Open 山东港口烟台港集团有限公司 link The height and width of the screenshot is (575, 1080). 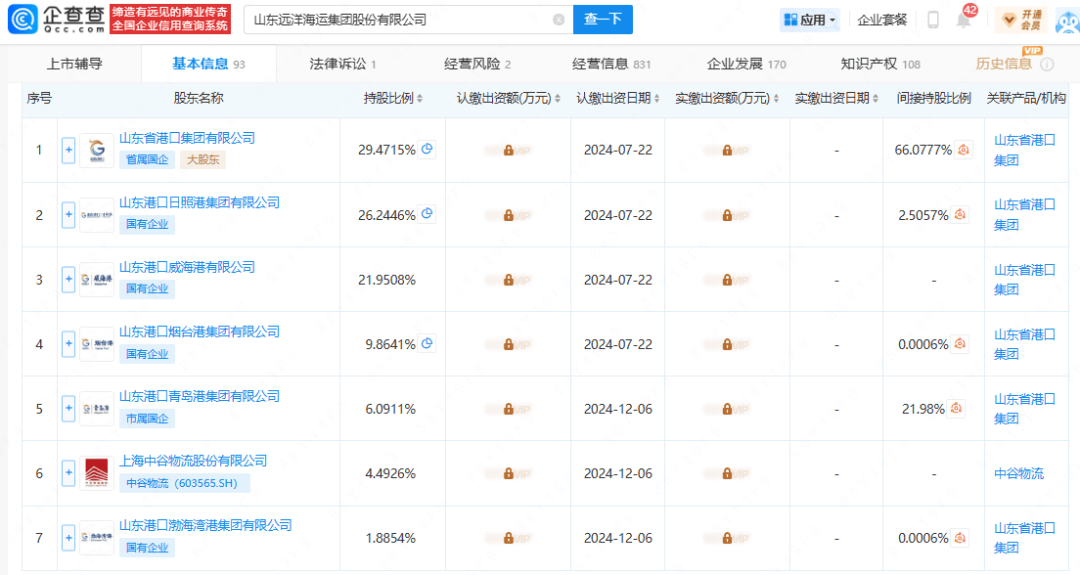(x=199, y=331)
